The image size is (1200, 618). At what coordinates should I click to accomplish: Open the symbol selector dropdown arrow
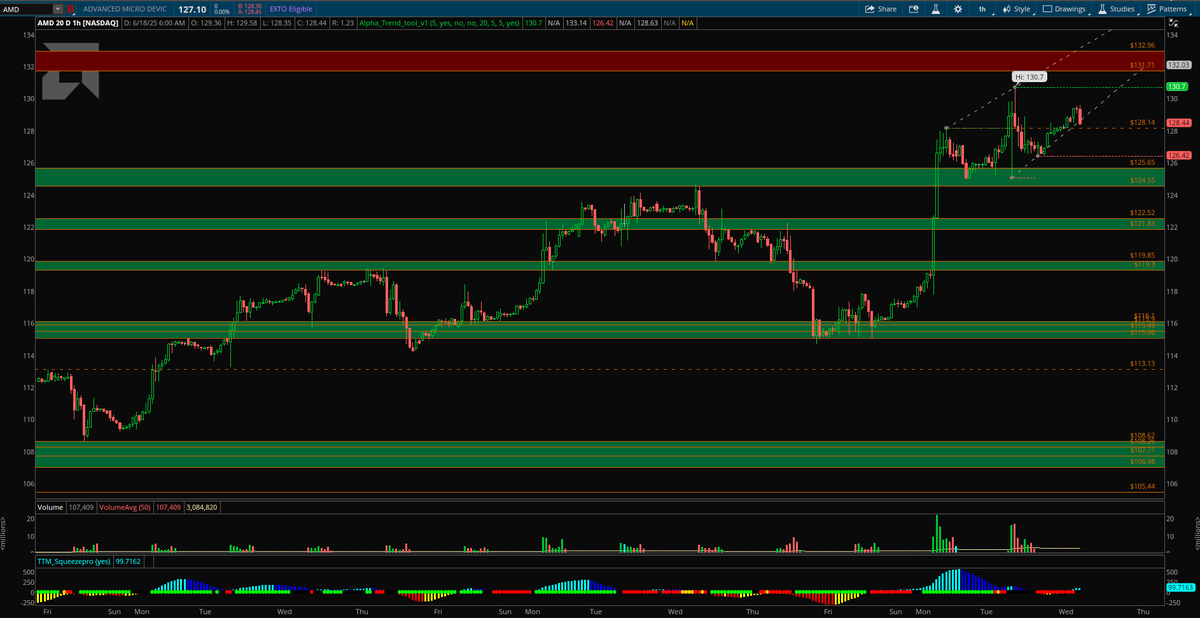point(58,9)
